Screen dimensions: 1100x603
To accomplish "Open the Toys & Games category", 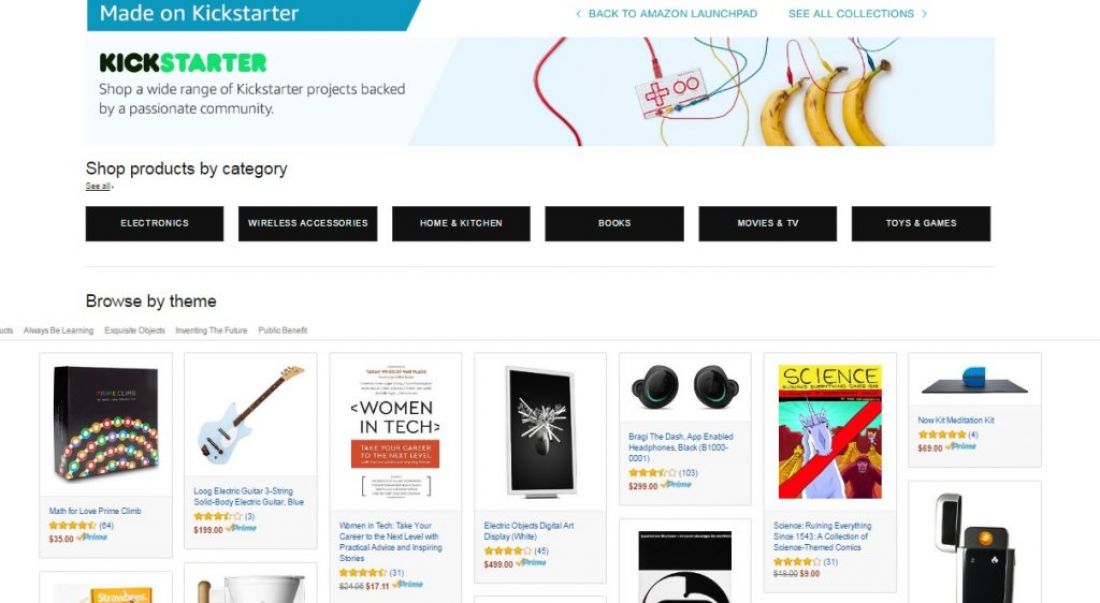I will point(921,224).
